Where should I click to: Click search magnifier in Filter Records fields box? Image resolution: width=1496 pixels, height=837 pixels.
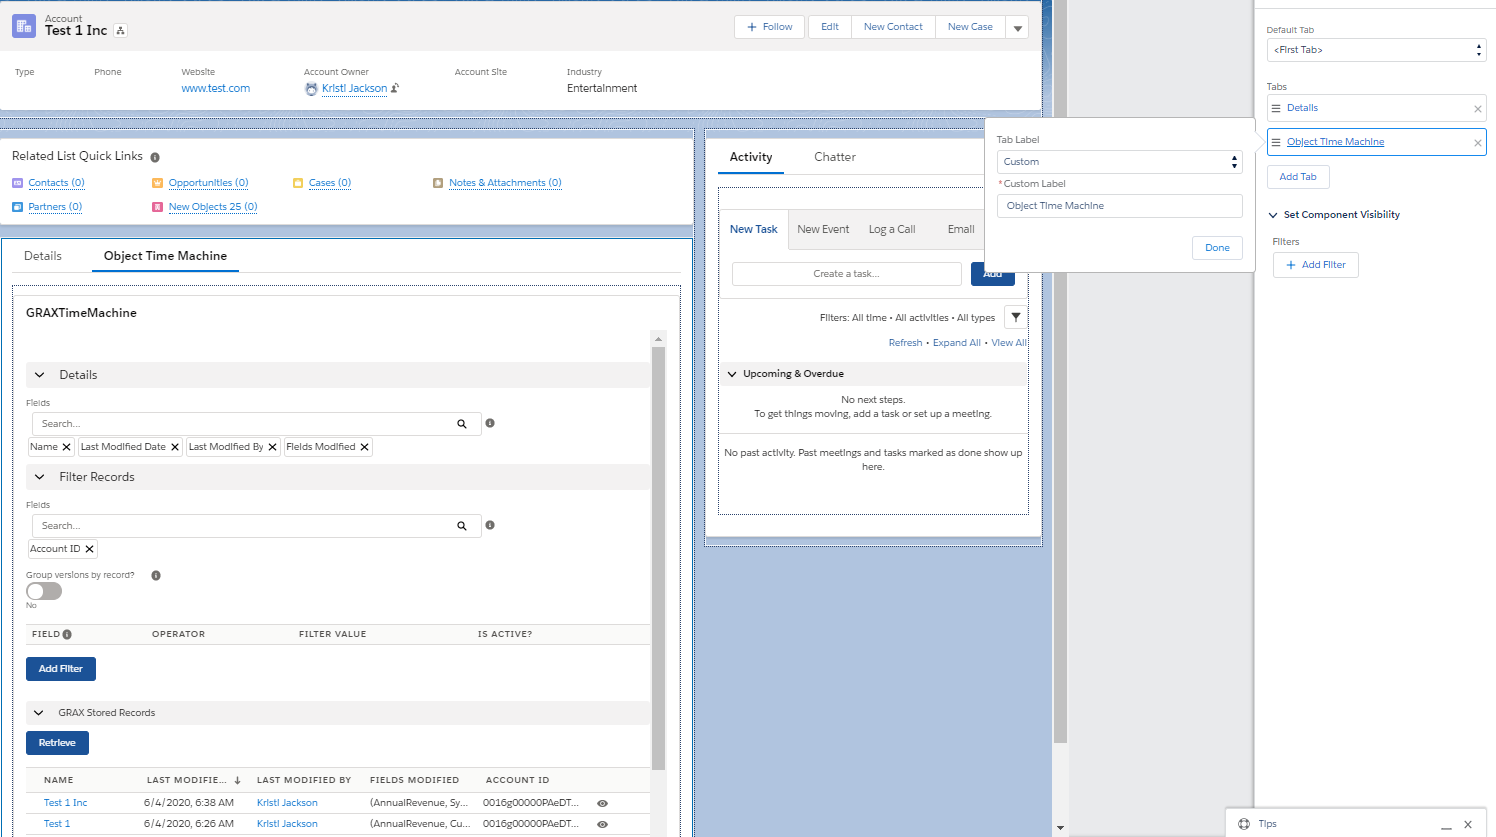[462, 526]
